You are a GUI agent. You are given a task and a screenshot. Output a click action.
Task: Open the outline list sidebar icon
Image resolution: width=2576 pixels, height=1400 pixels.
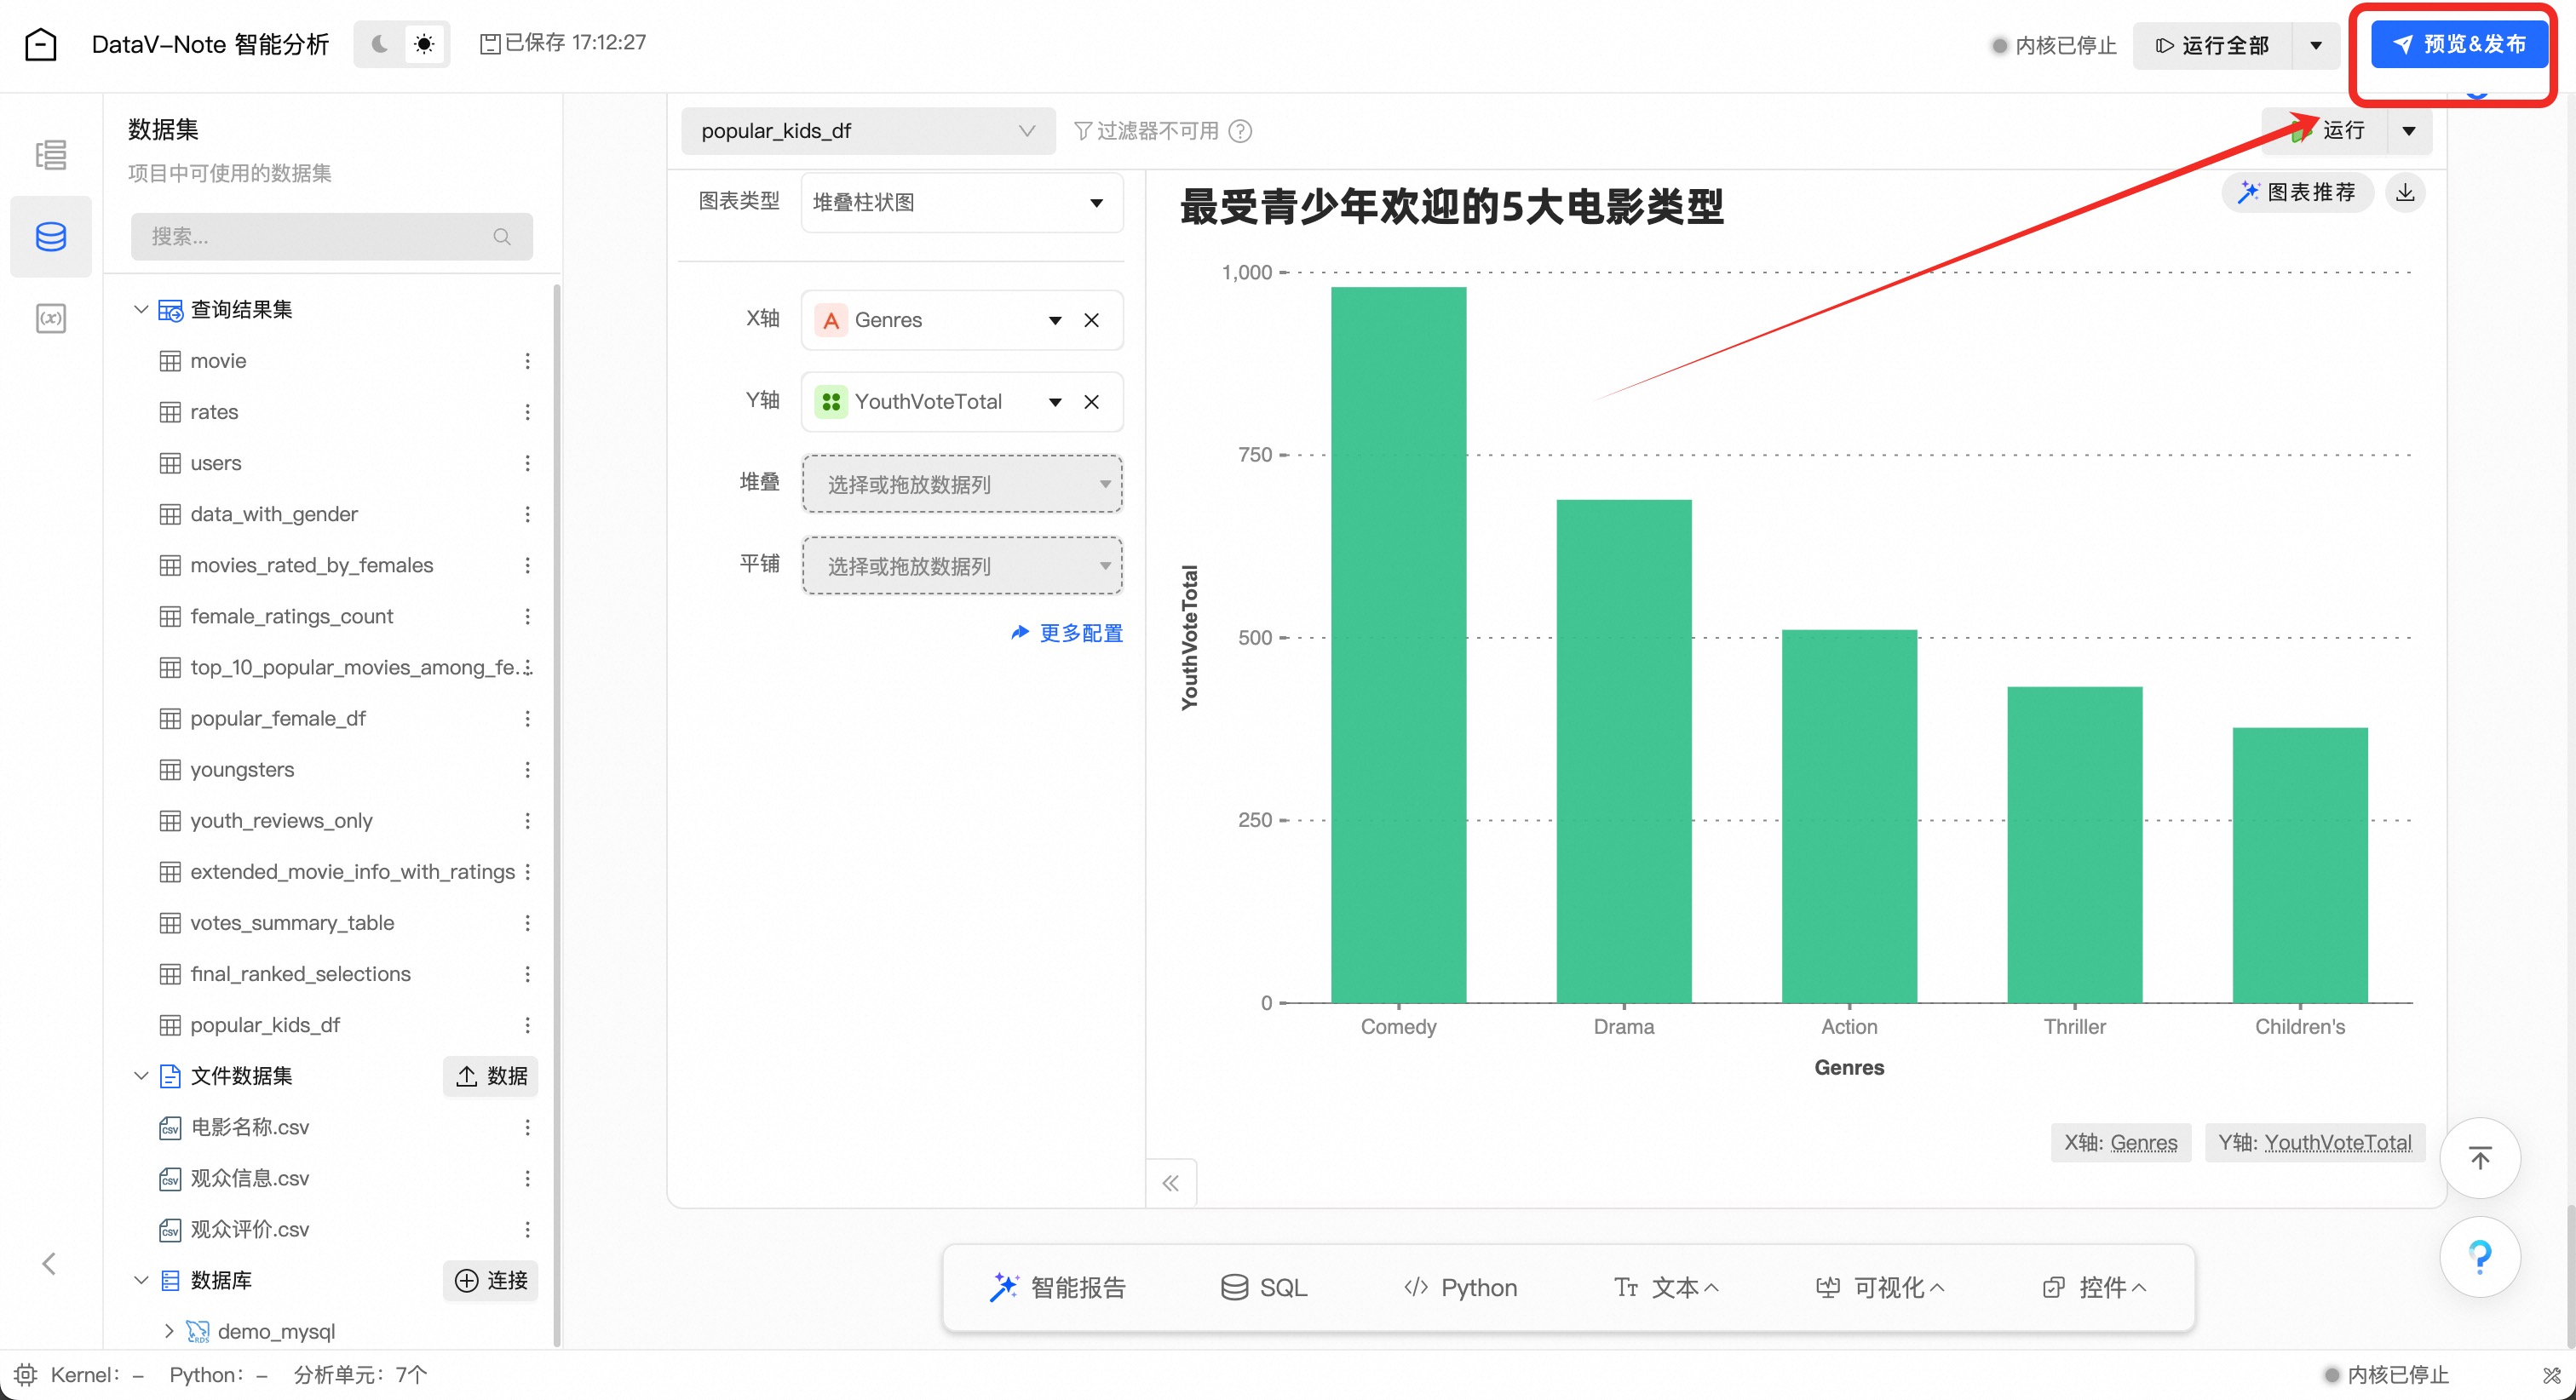tap(51, 155)
